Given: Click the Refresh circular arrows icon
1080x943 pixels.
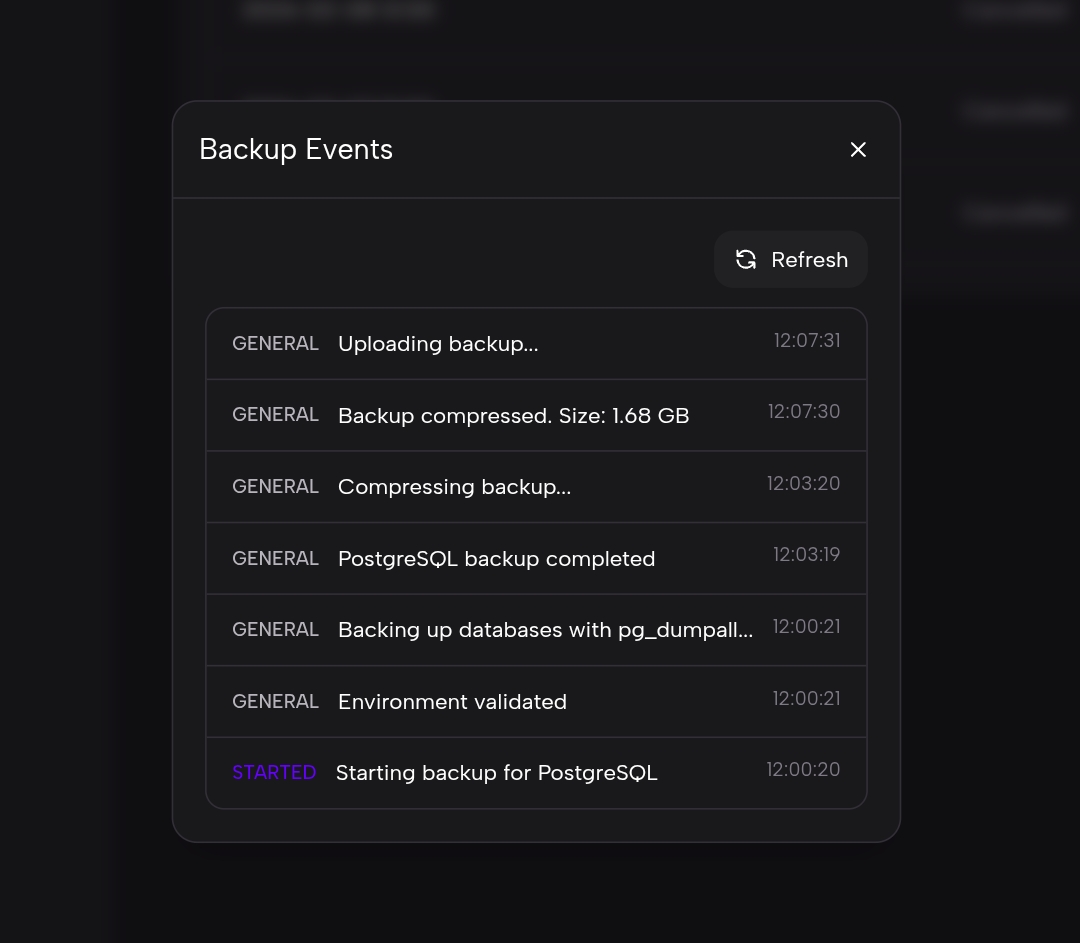Looking at the screenshot, I should pyautogui.click(x=746, y=260).
